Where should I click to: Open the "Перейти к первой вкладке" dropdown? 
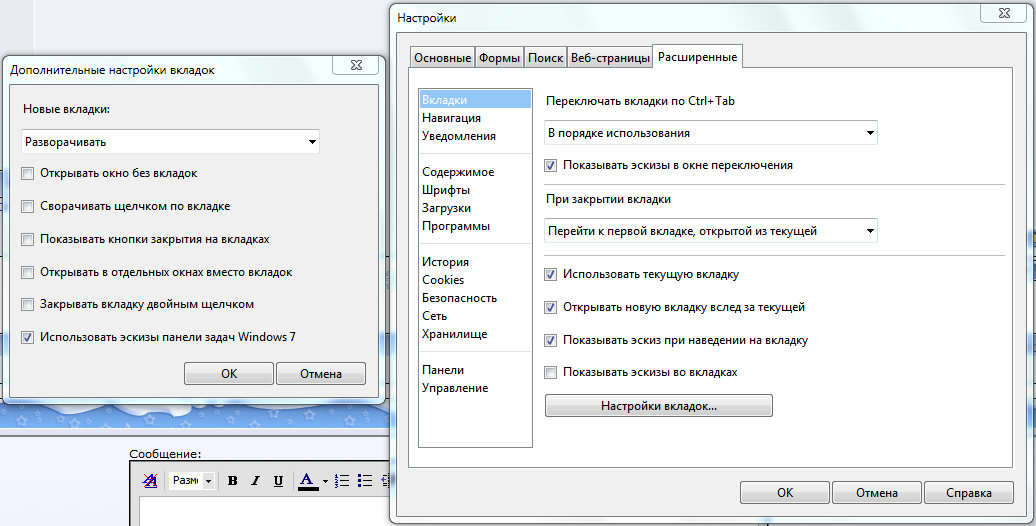coord(711,231)
